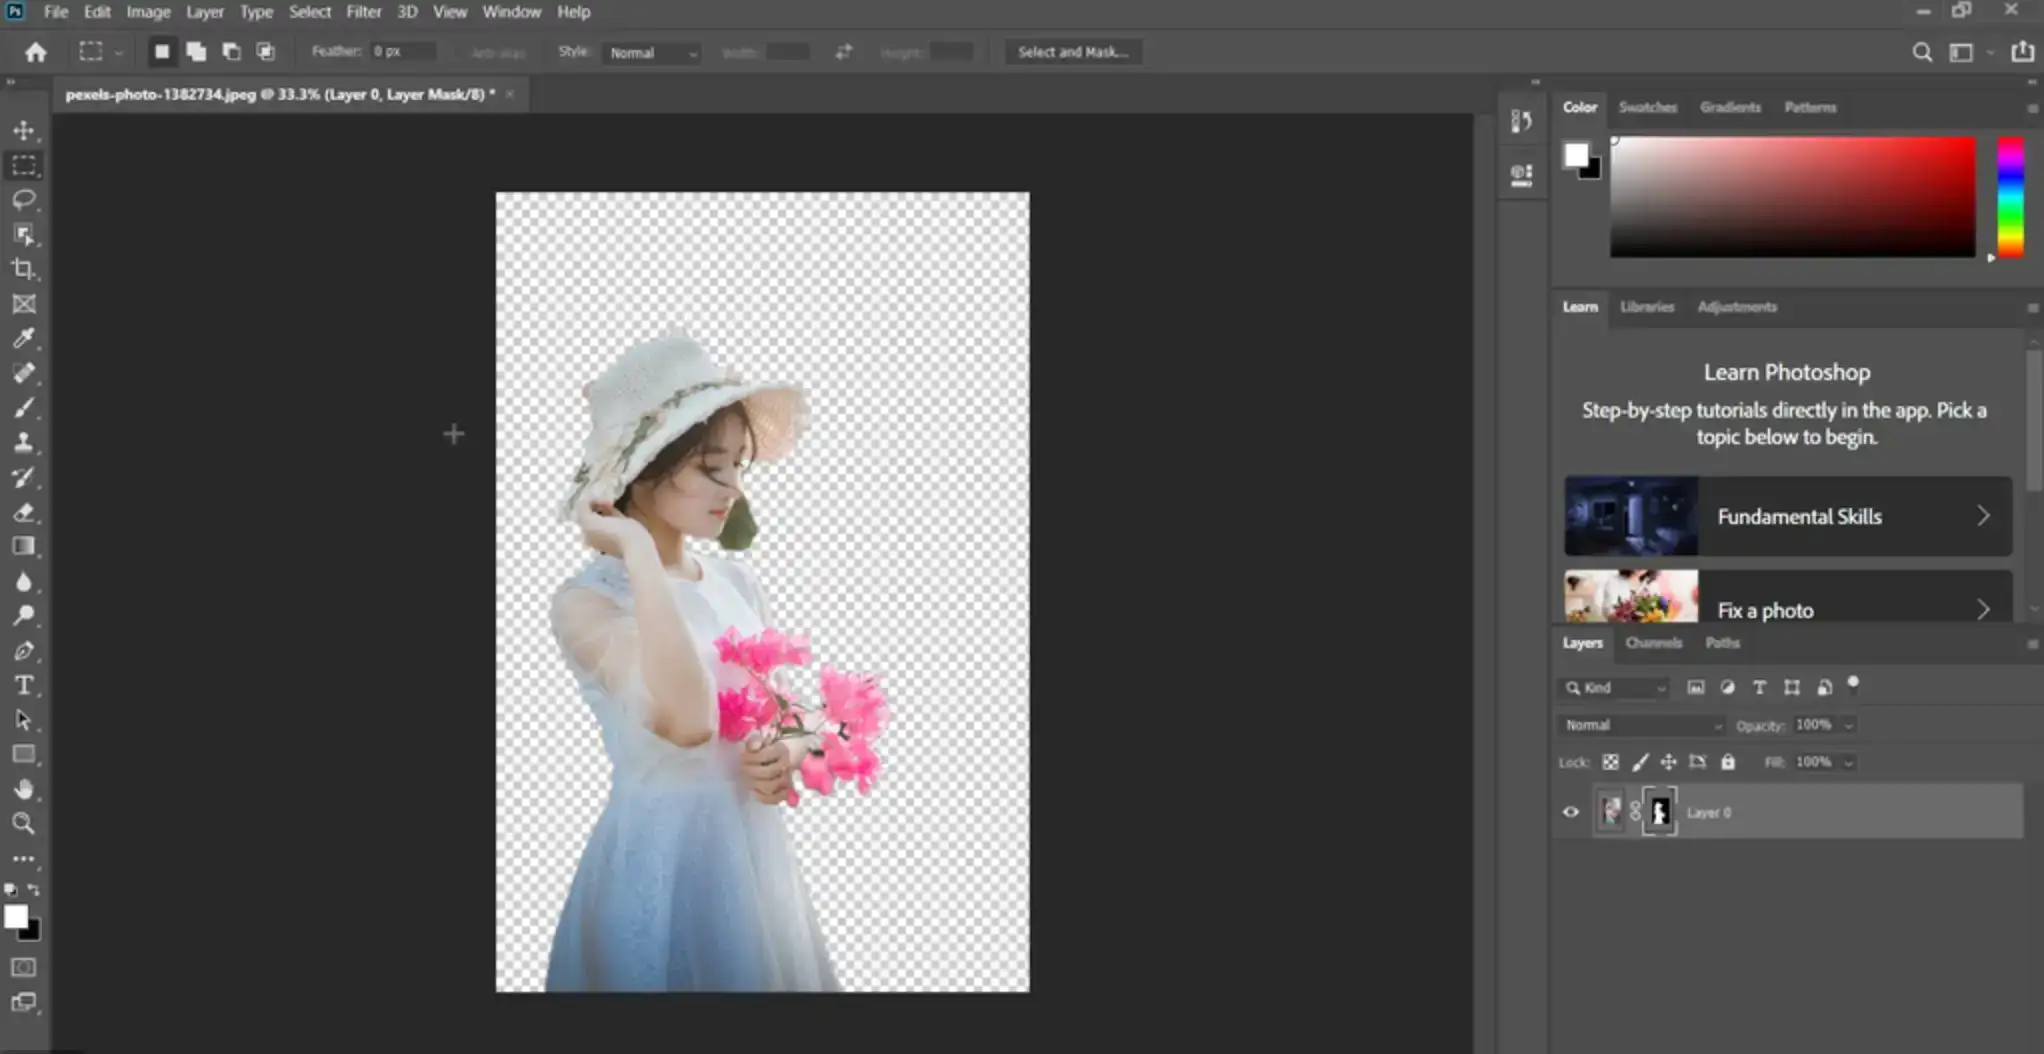Screen dimensions: 2044x1054
Task: Open the Window menu
Action: tap(511, 12)
